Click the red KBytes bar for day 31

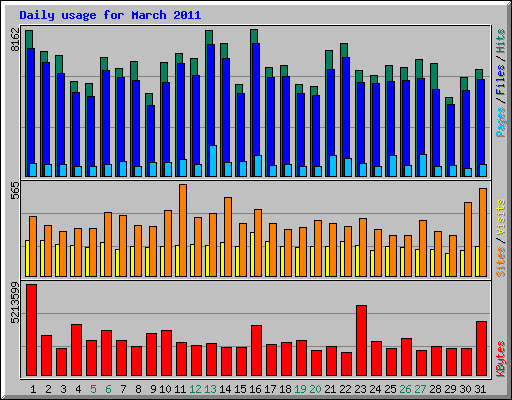(482, 348)
